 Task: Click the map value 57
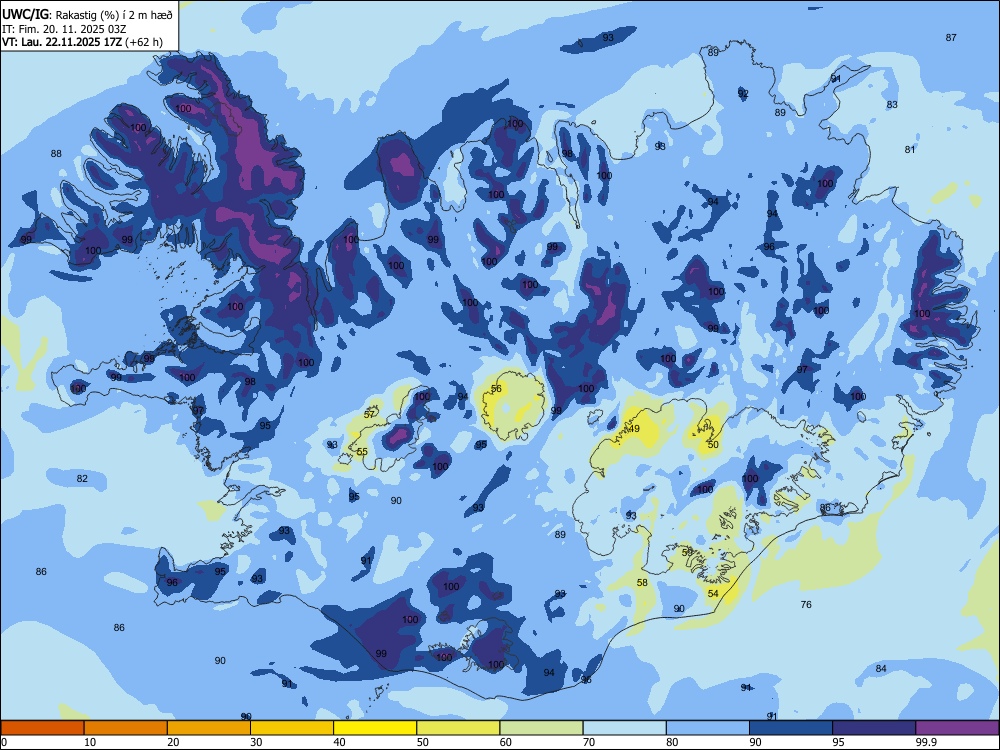pyautogui.click(x=369, y=415)
